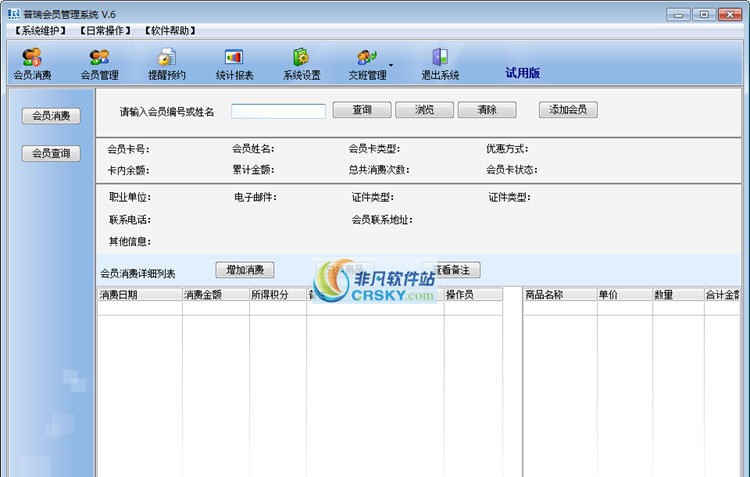Image resolution: width=750 pixels, height=477 pixels.
Task: Click the 消费日期 column header
Action: coord(140,295)
